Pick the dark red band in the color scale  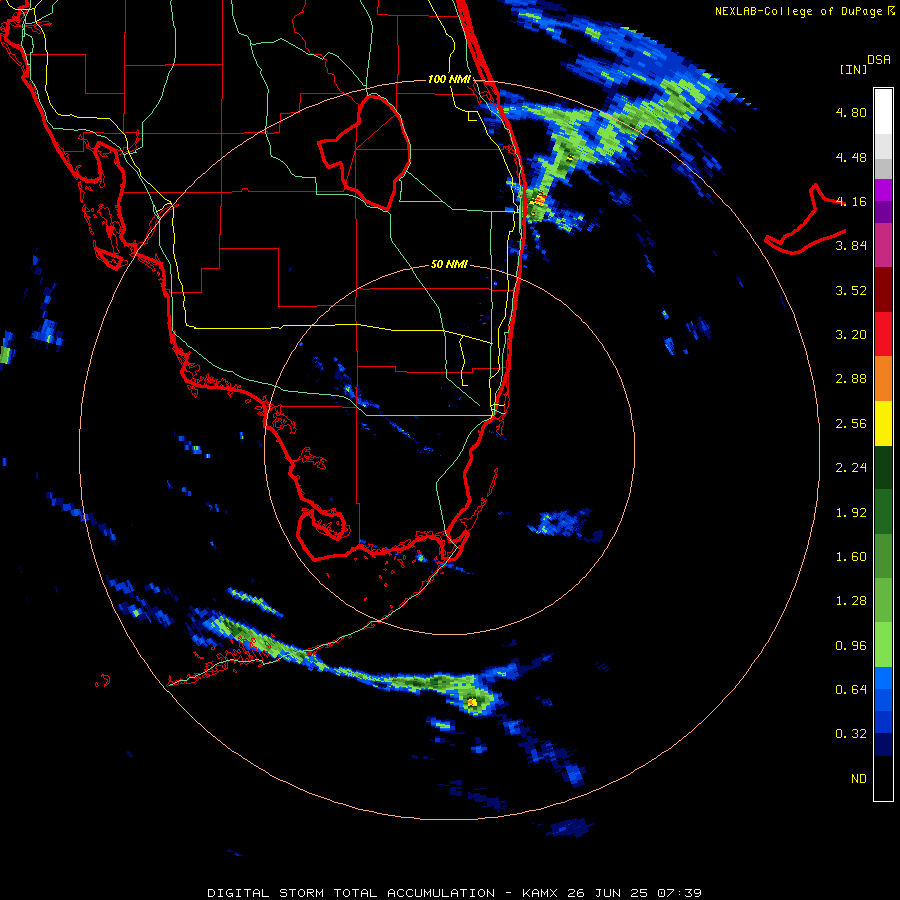tap(883, 290)
